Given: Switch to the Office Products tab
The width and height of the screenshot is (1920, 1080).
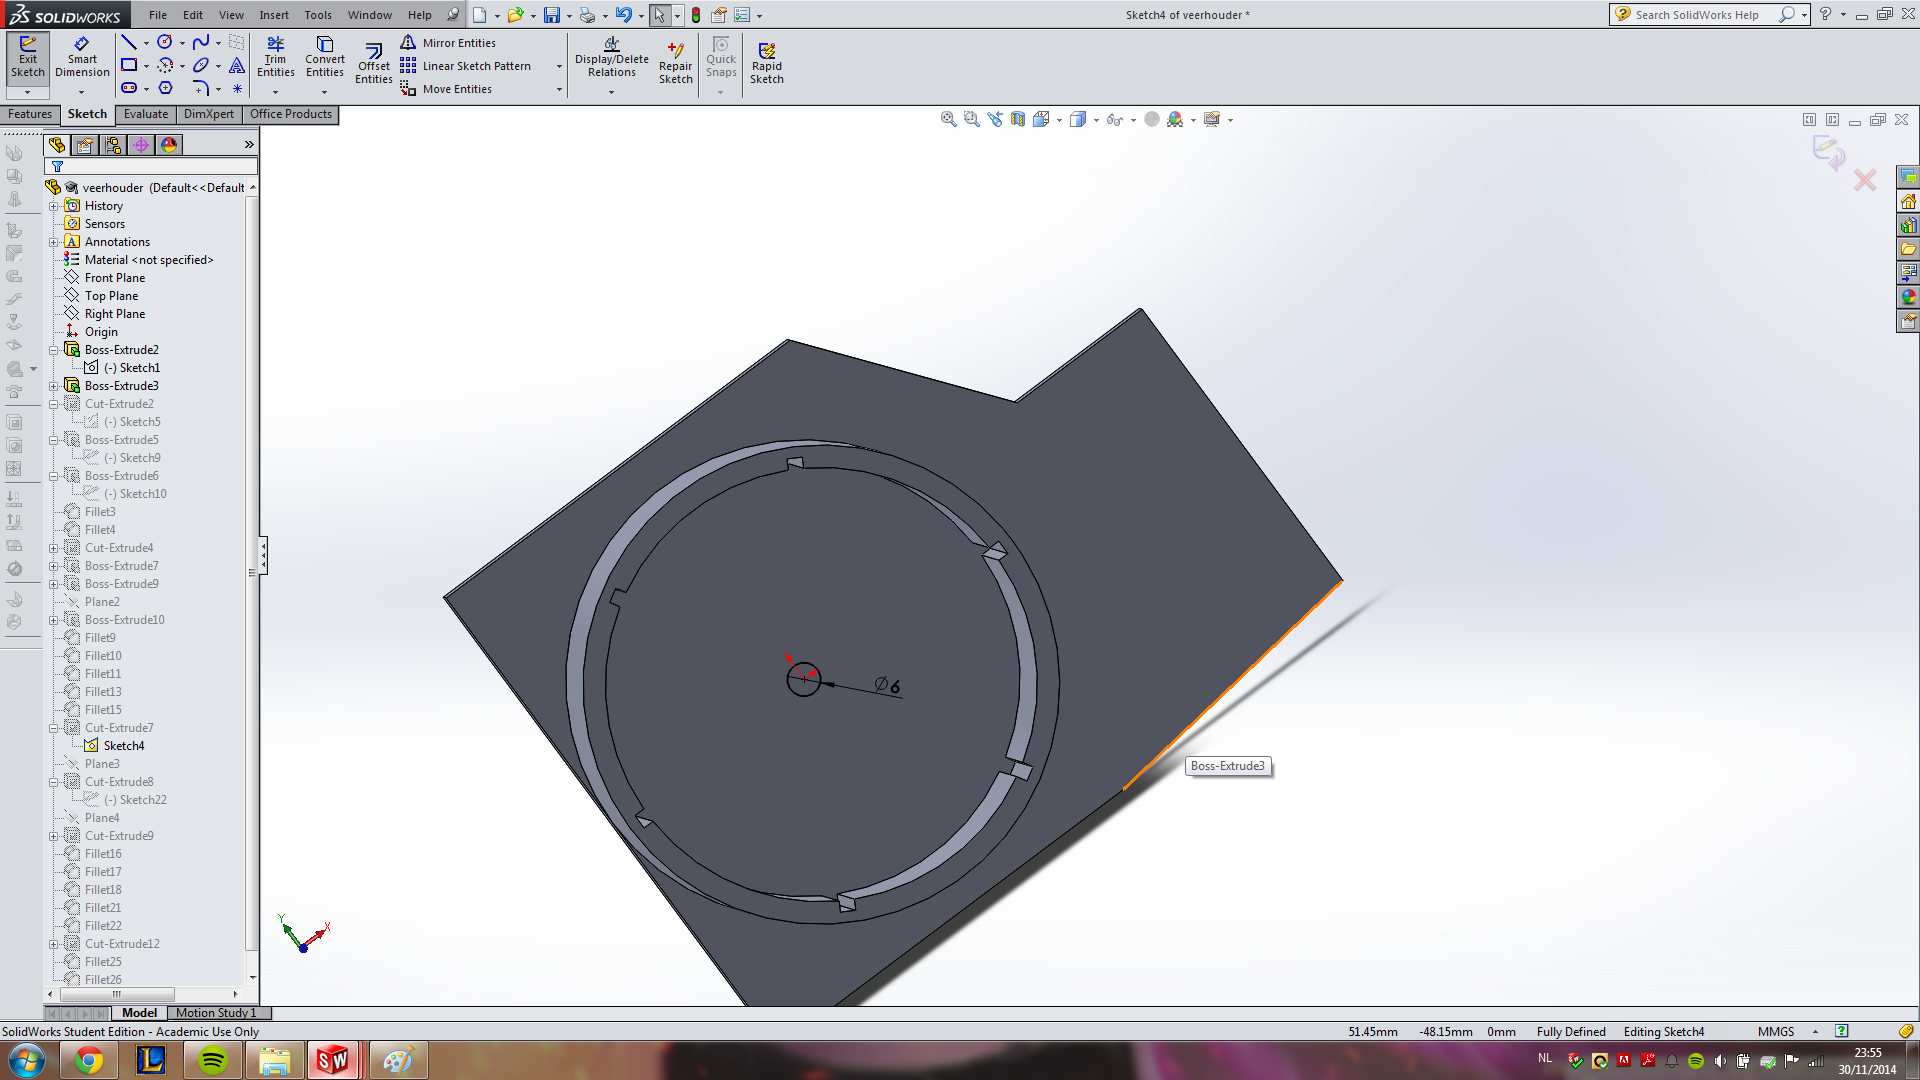Looking at the screenshot, I should [291, 114].
